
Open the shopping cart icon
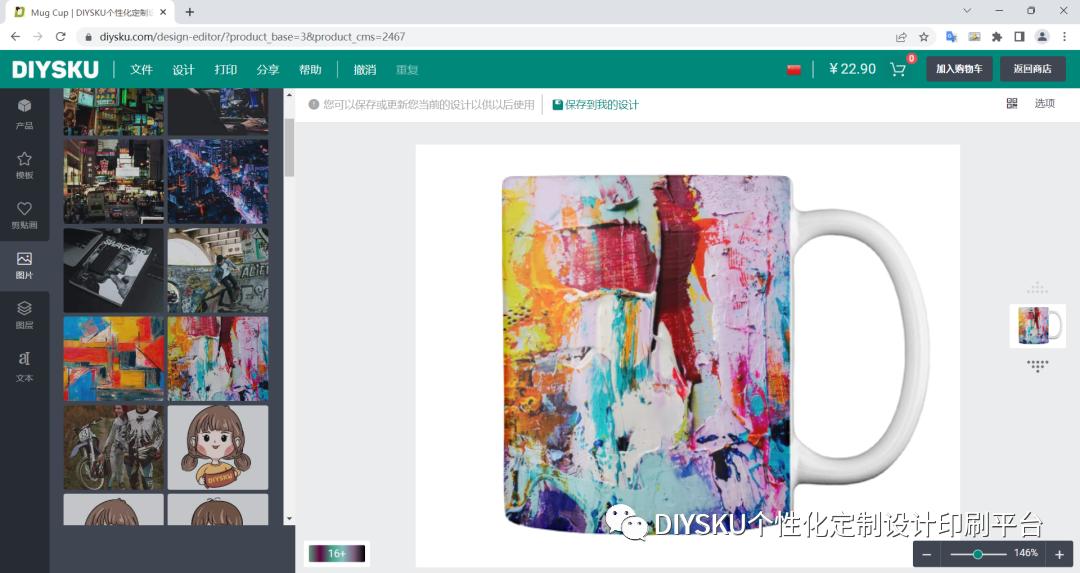click(x=897, y=69)
